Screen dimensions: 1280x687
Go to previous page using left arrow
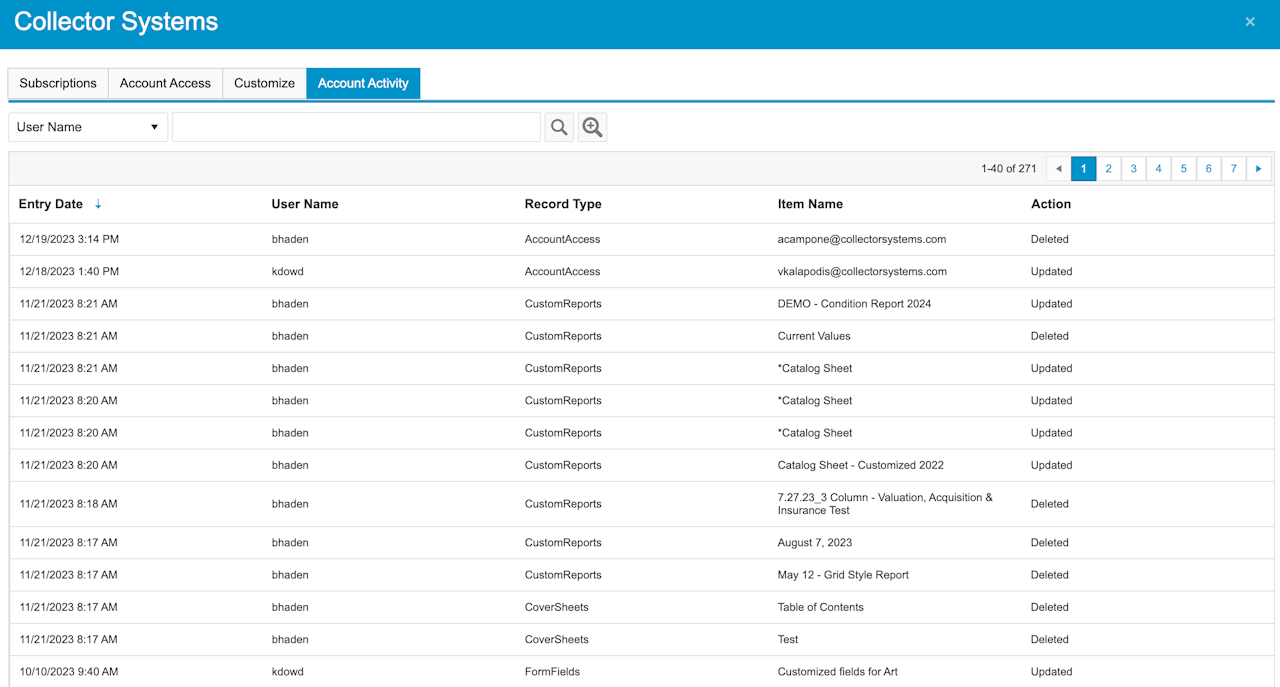point(1058,169)
